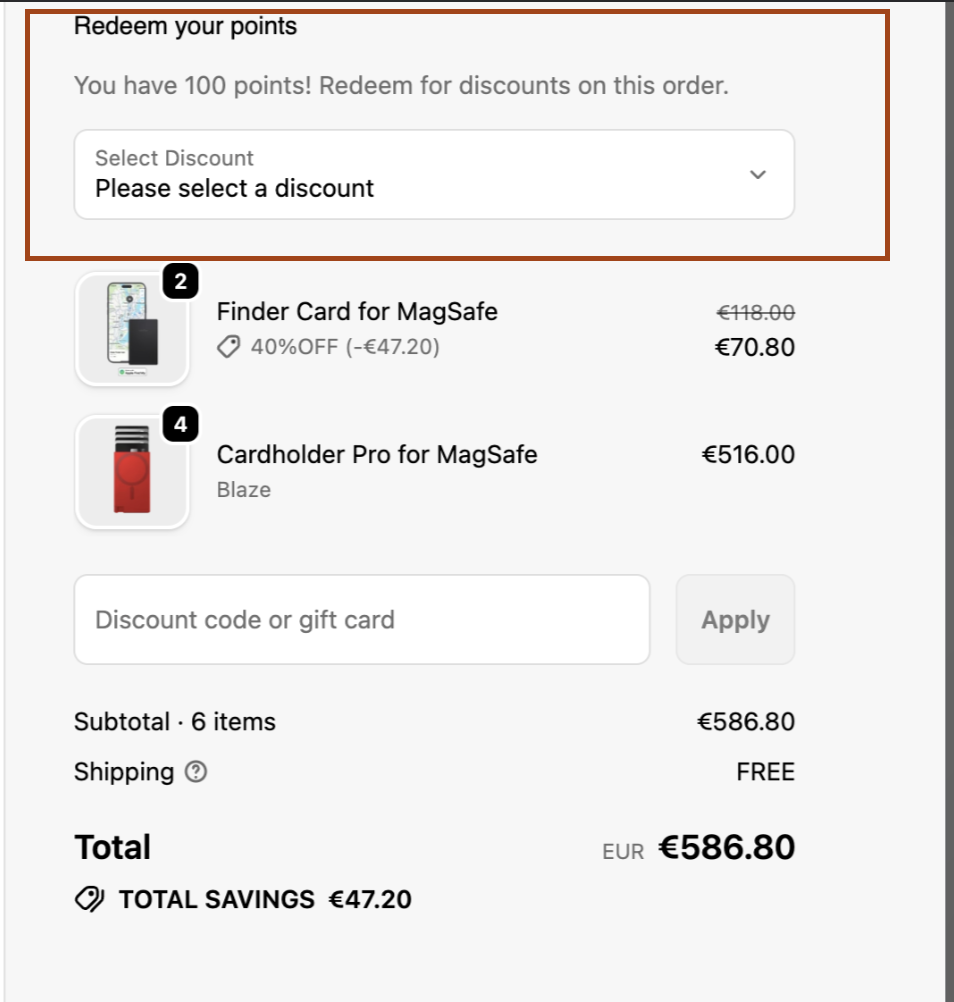The width and height of the screenshot is (954, 1002).
Task: Click the Total Savings tags icon
Action: [x=89, y=900]
